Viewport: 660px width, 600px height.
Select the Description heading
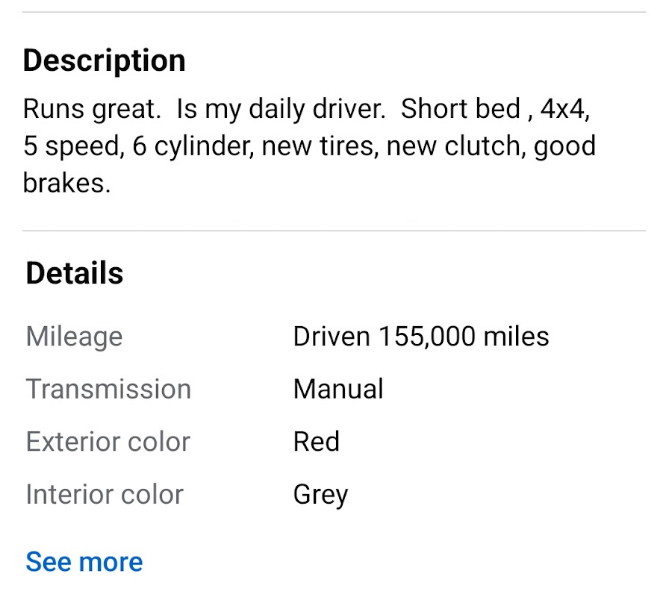pyautogui.click(x=104, y=61)
